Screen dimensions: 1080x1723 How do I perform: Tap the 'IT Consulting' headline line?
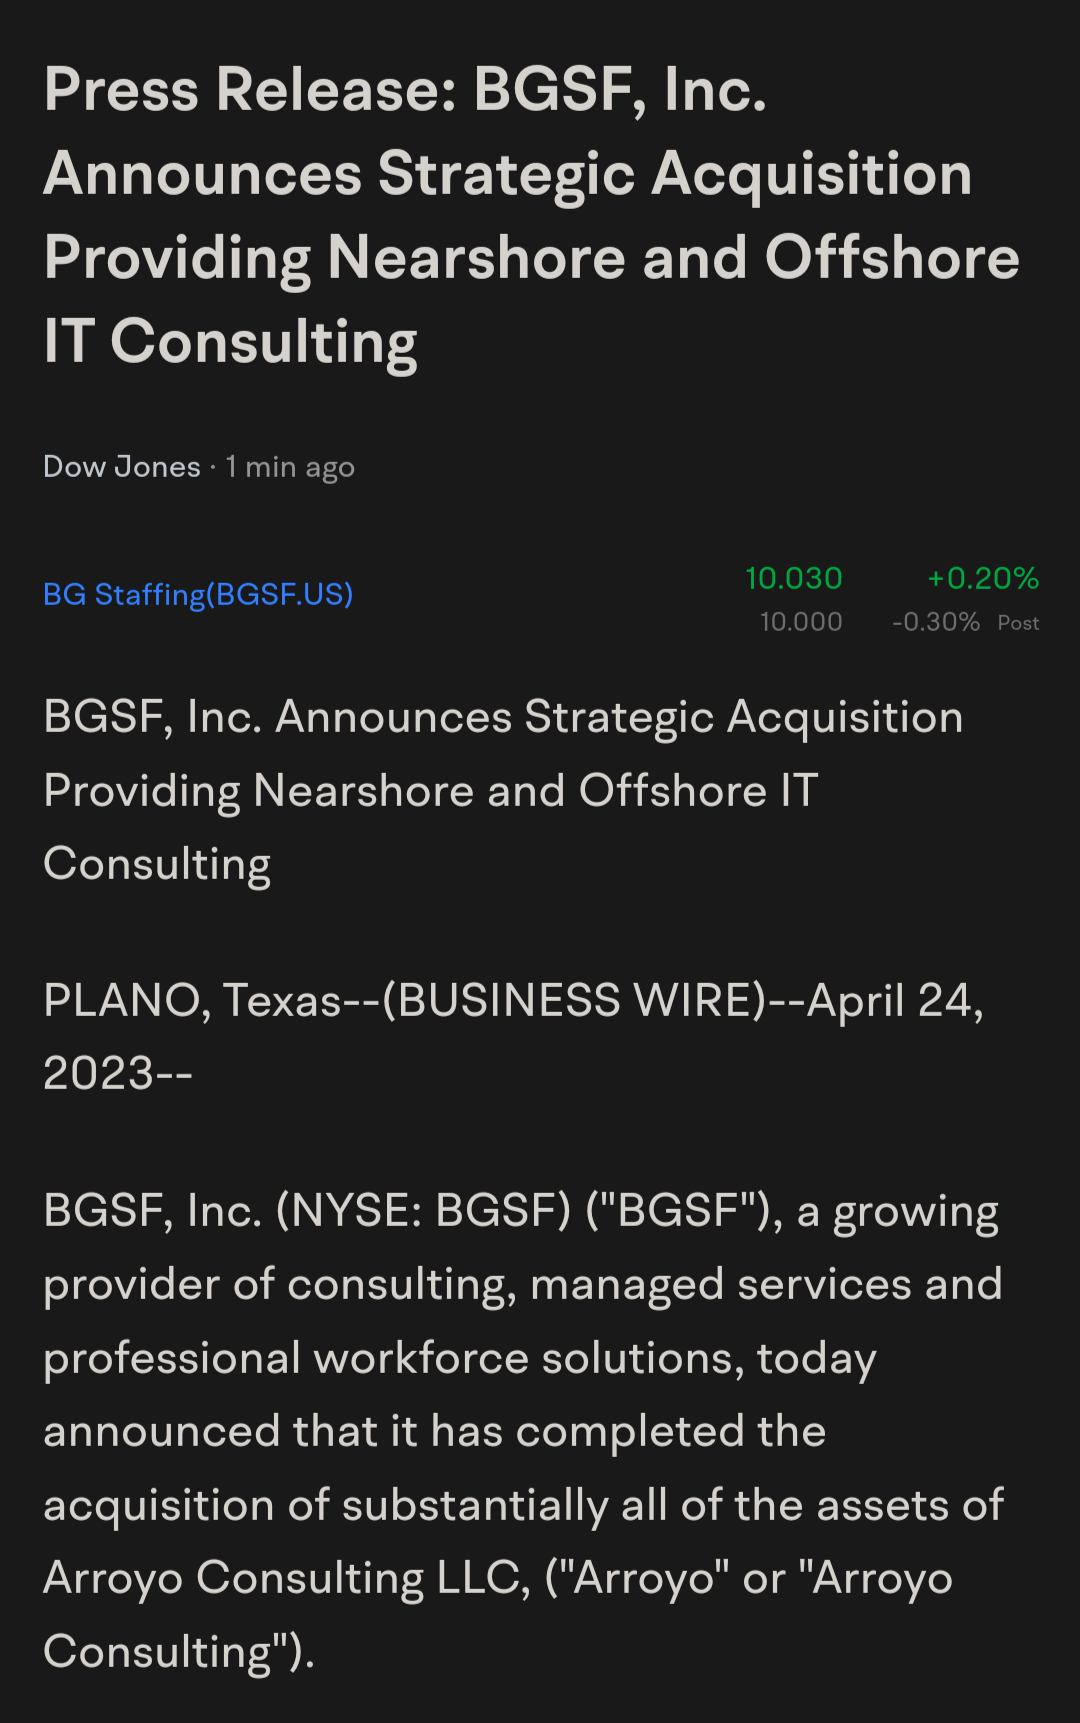click(x=230, y=343)
